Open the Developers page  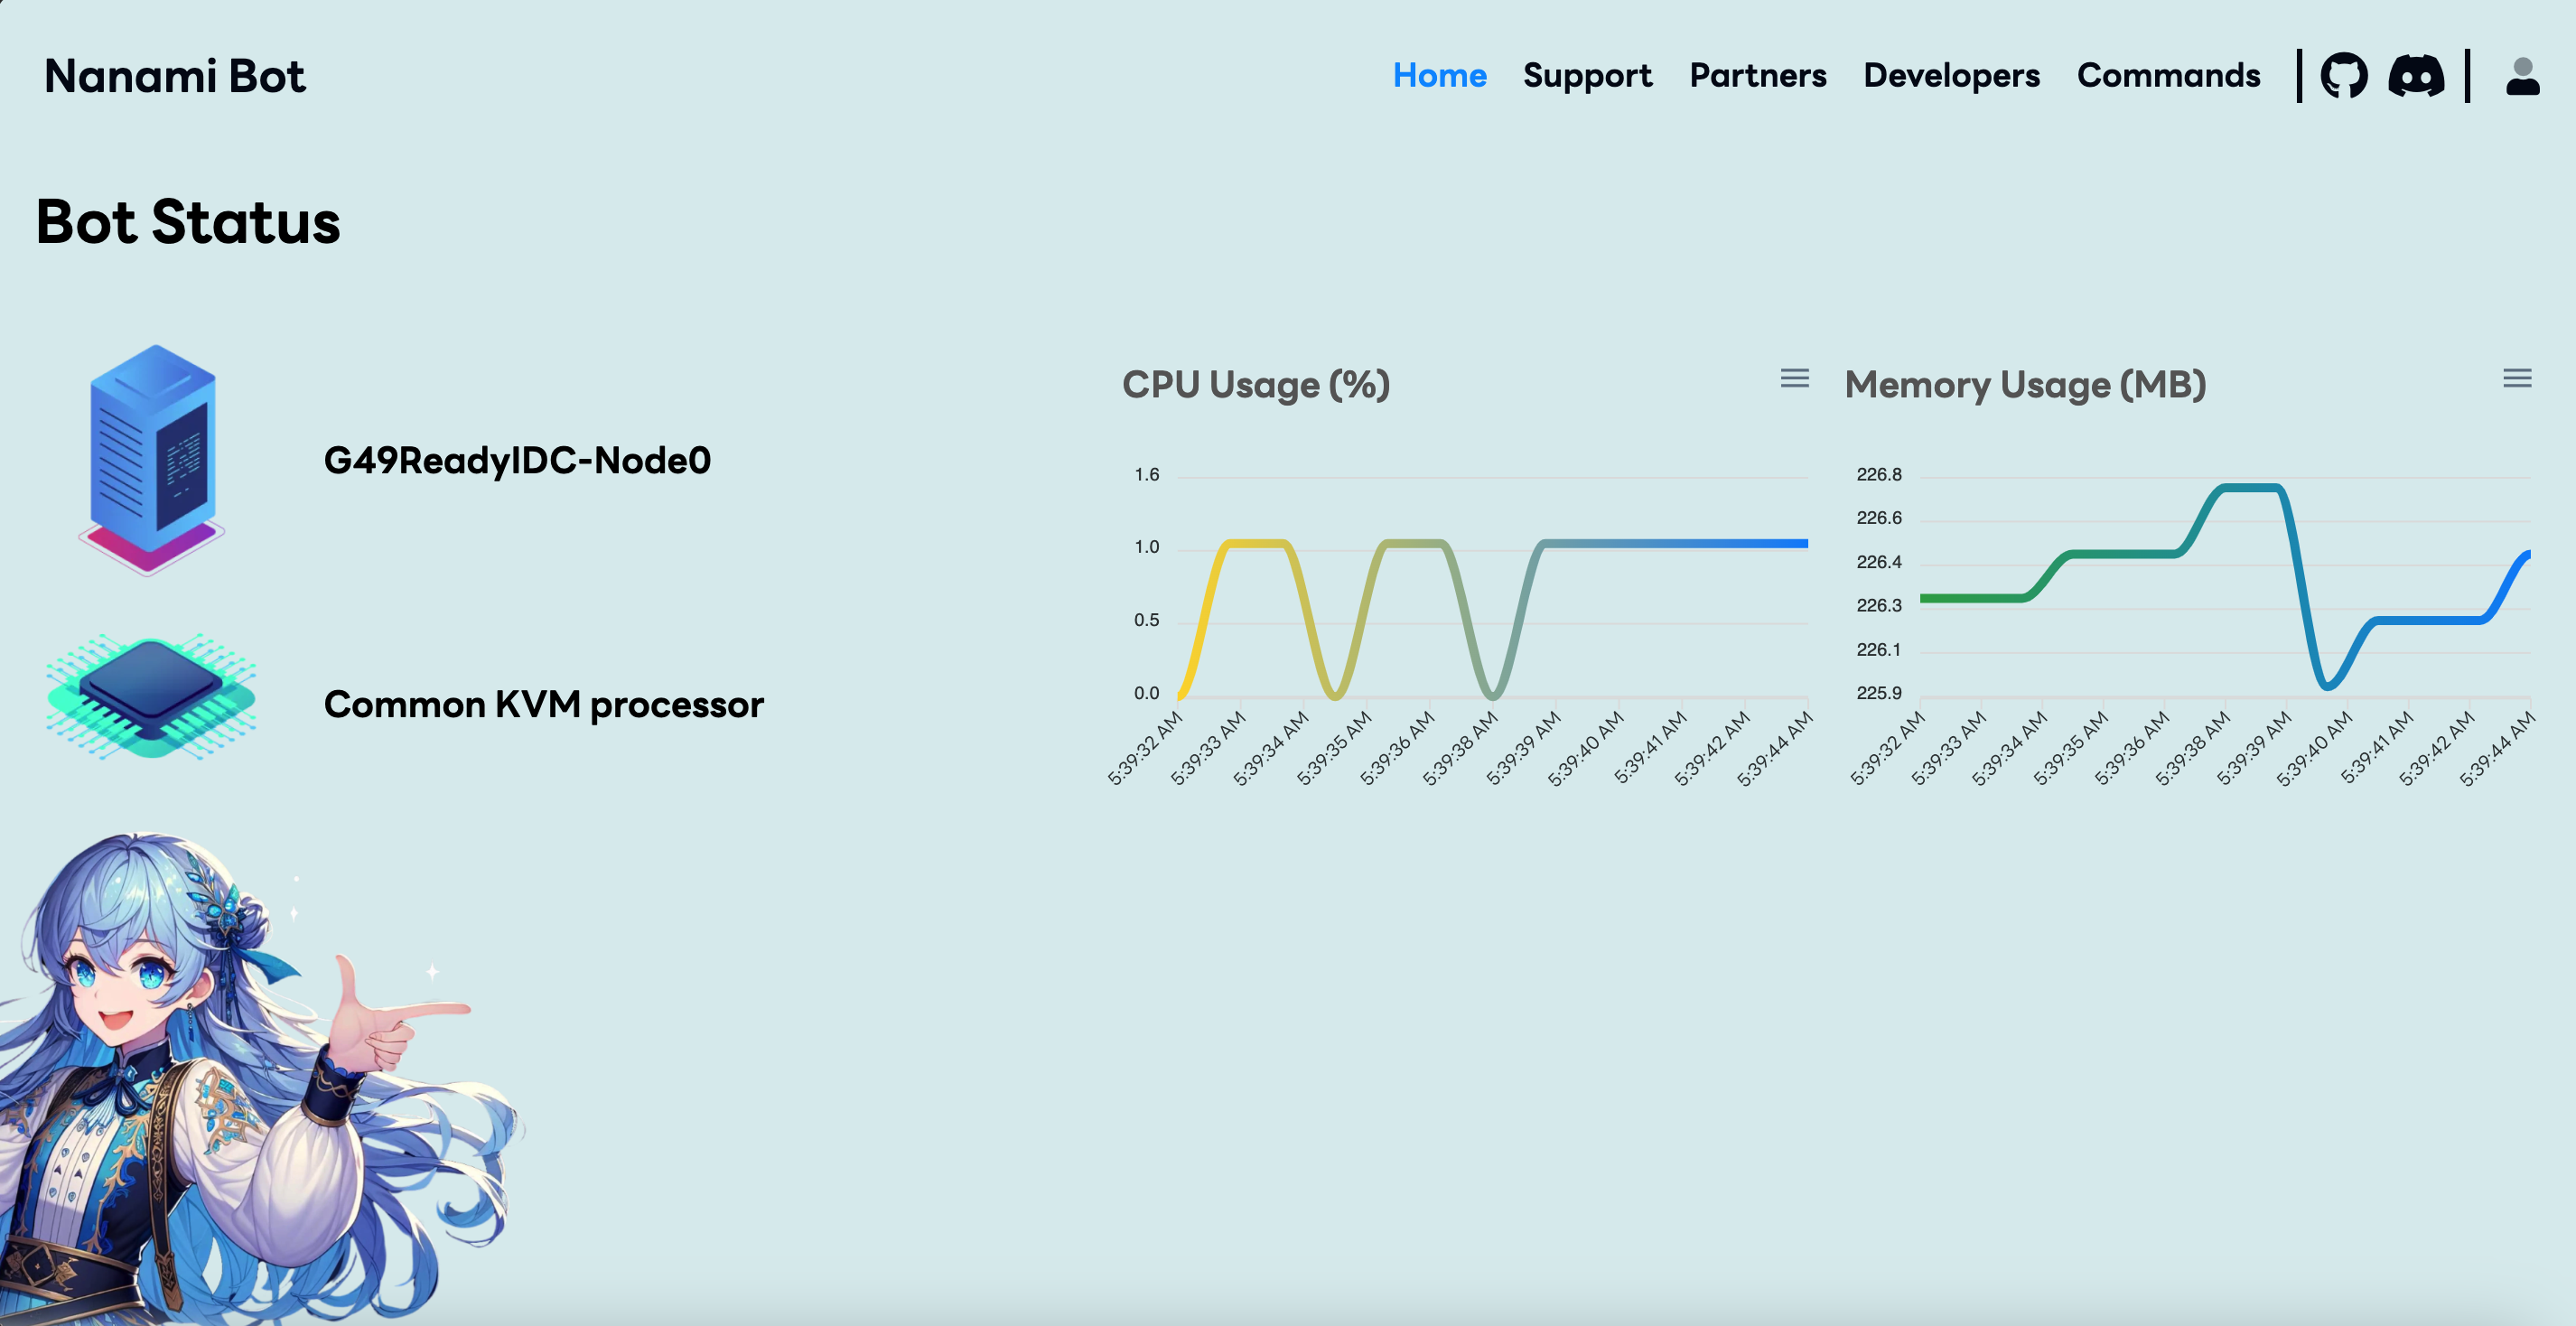[1951, 76]
